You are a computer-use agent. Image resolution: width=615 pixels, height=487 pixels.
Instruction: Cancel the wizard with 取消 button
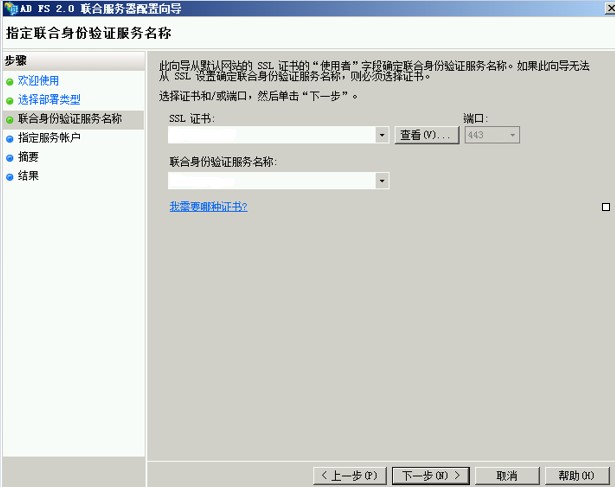506,475
